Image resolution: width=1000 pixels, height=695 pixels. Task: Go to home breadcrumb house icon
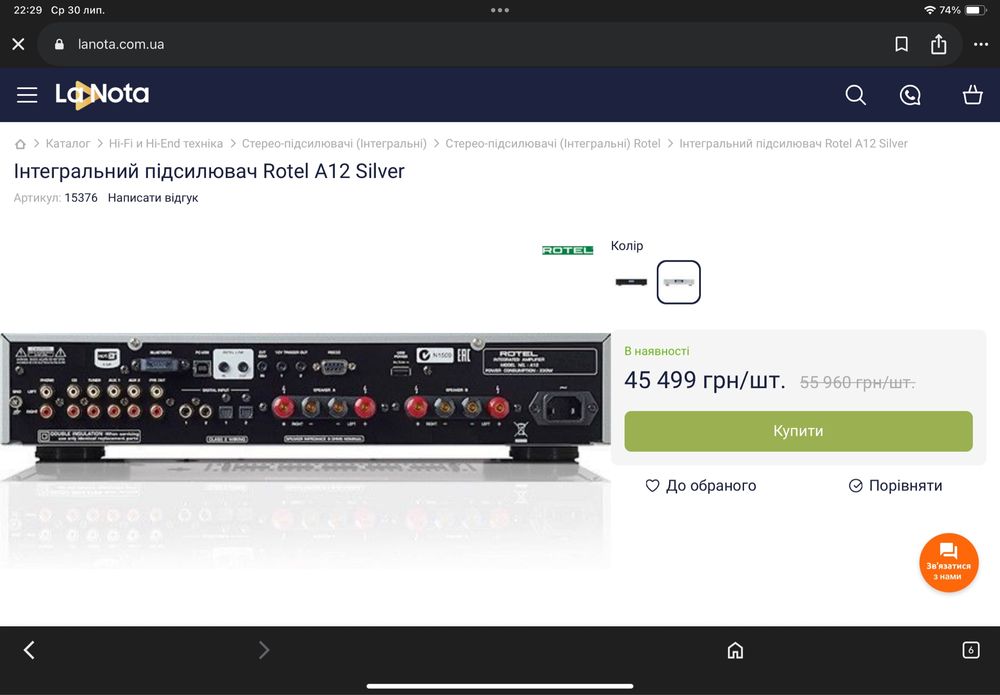coord(20,143)
